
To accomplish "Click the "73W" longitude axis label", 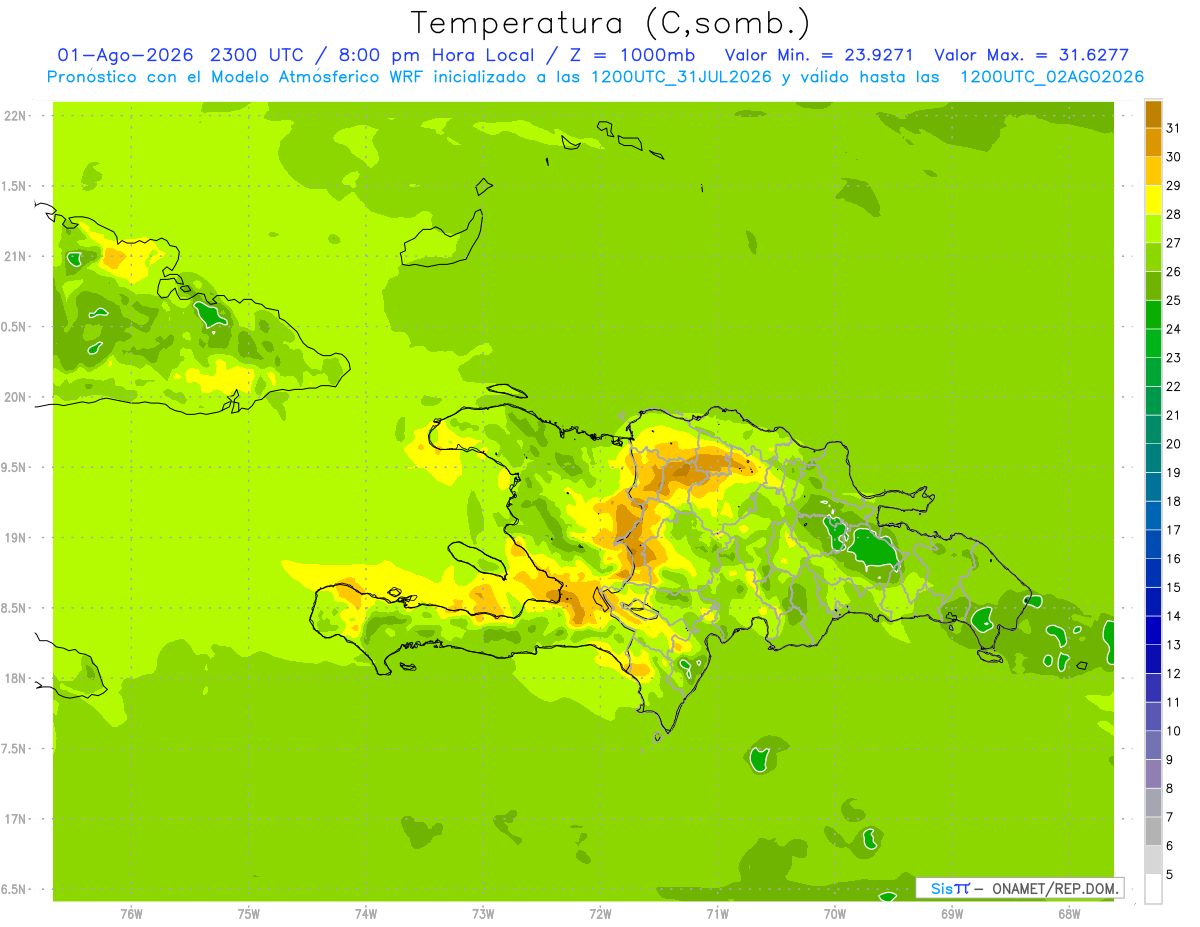I will (x=483, y=914).
